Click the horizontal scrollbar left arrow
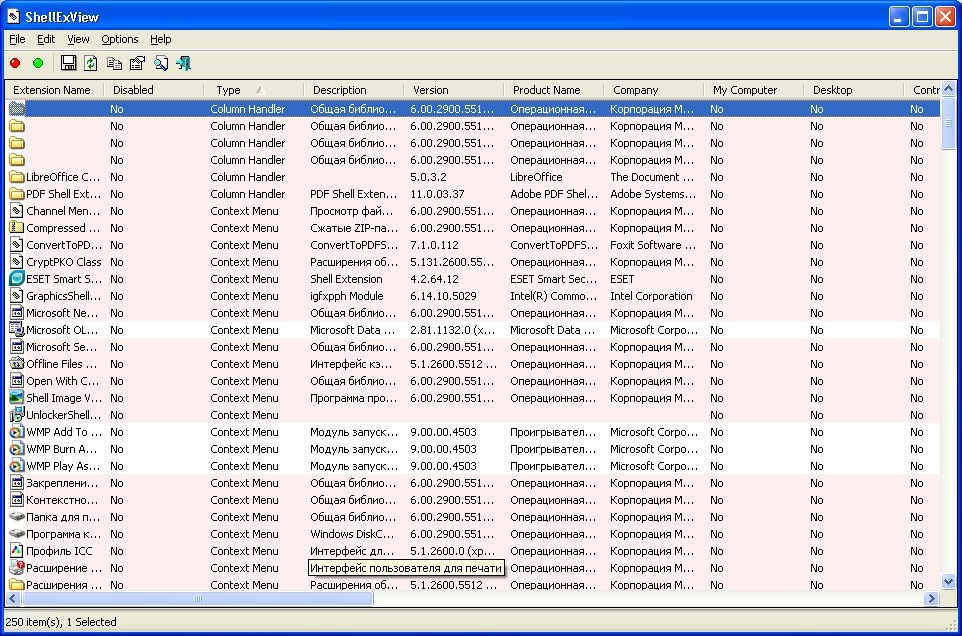This screenshot has height=636, width=962. click(13, 598)
